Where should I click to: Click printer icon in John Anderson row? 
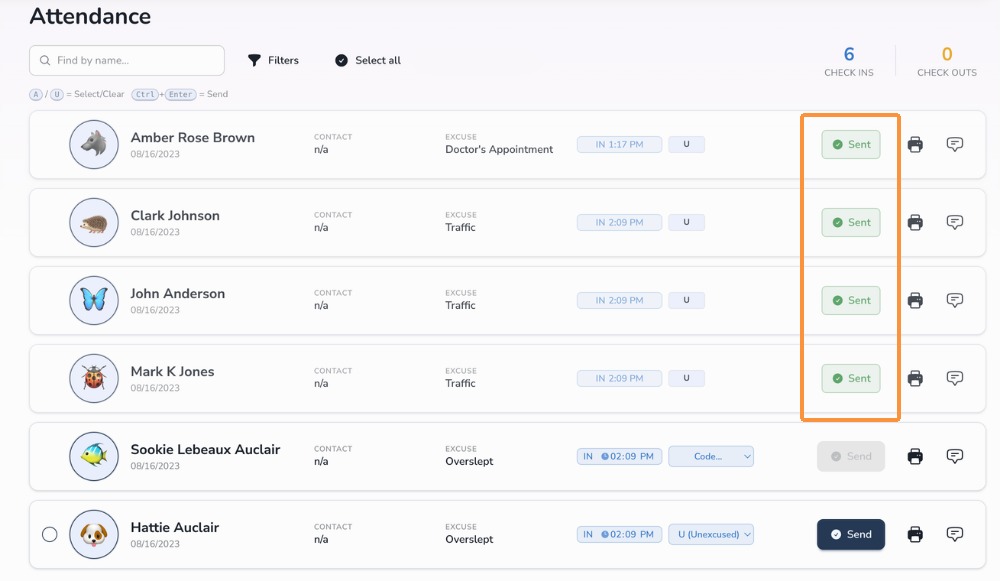click(x=915, y=300)
